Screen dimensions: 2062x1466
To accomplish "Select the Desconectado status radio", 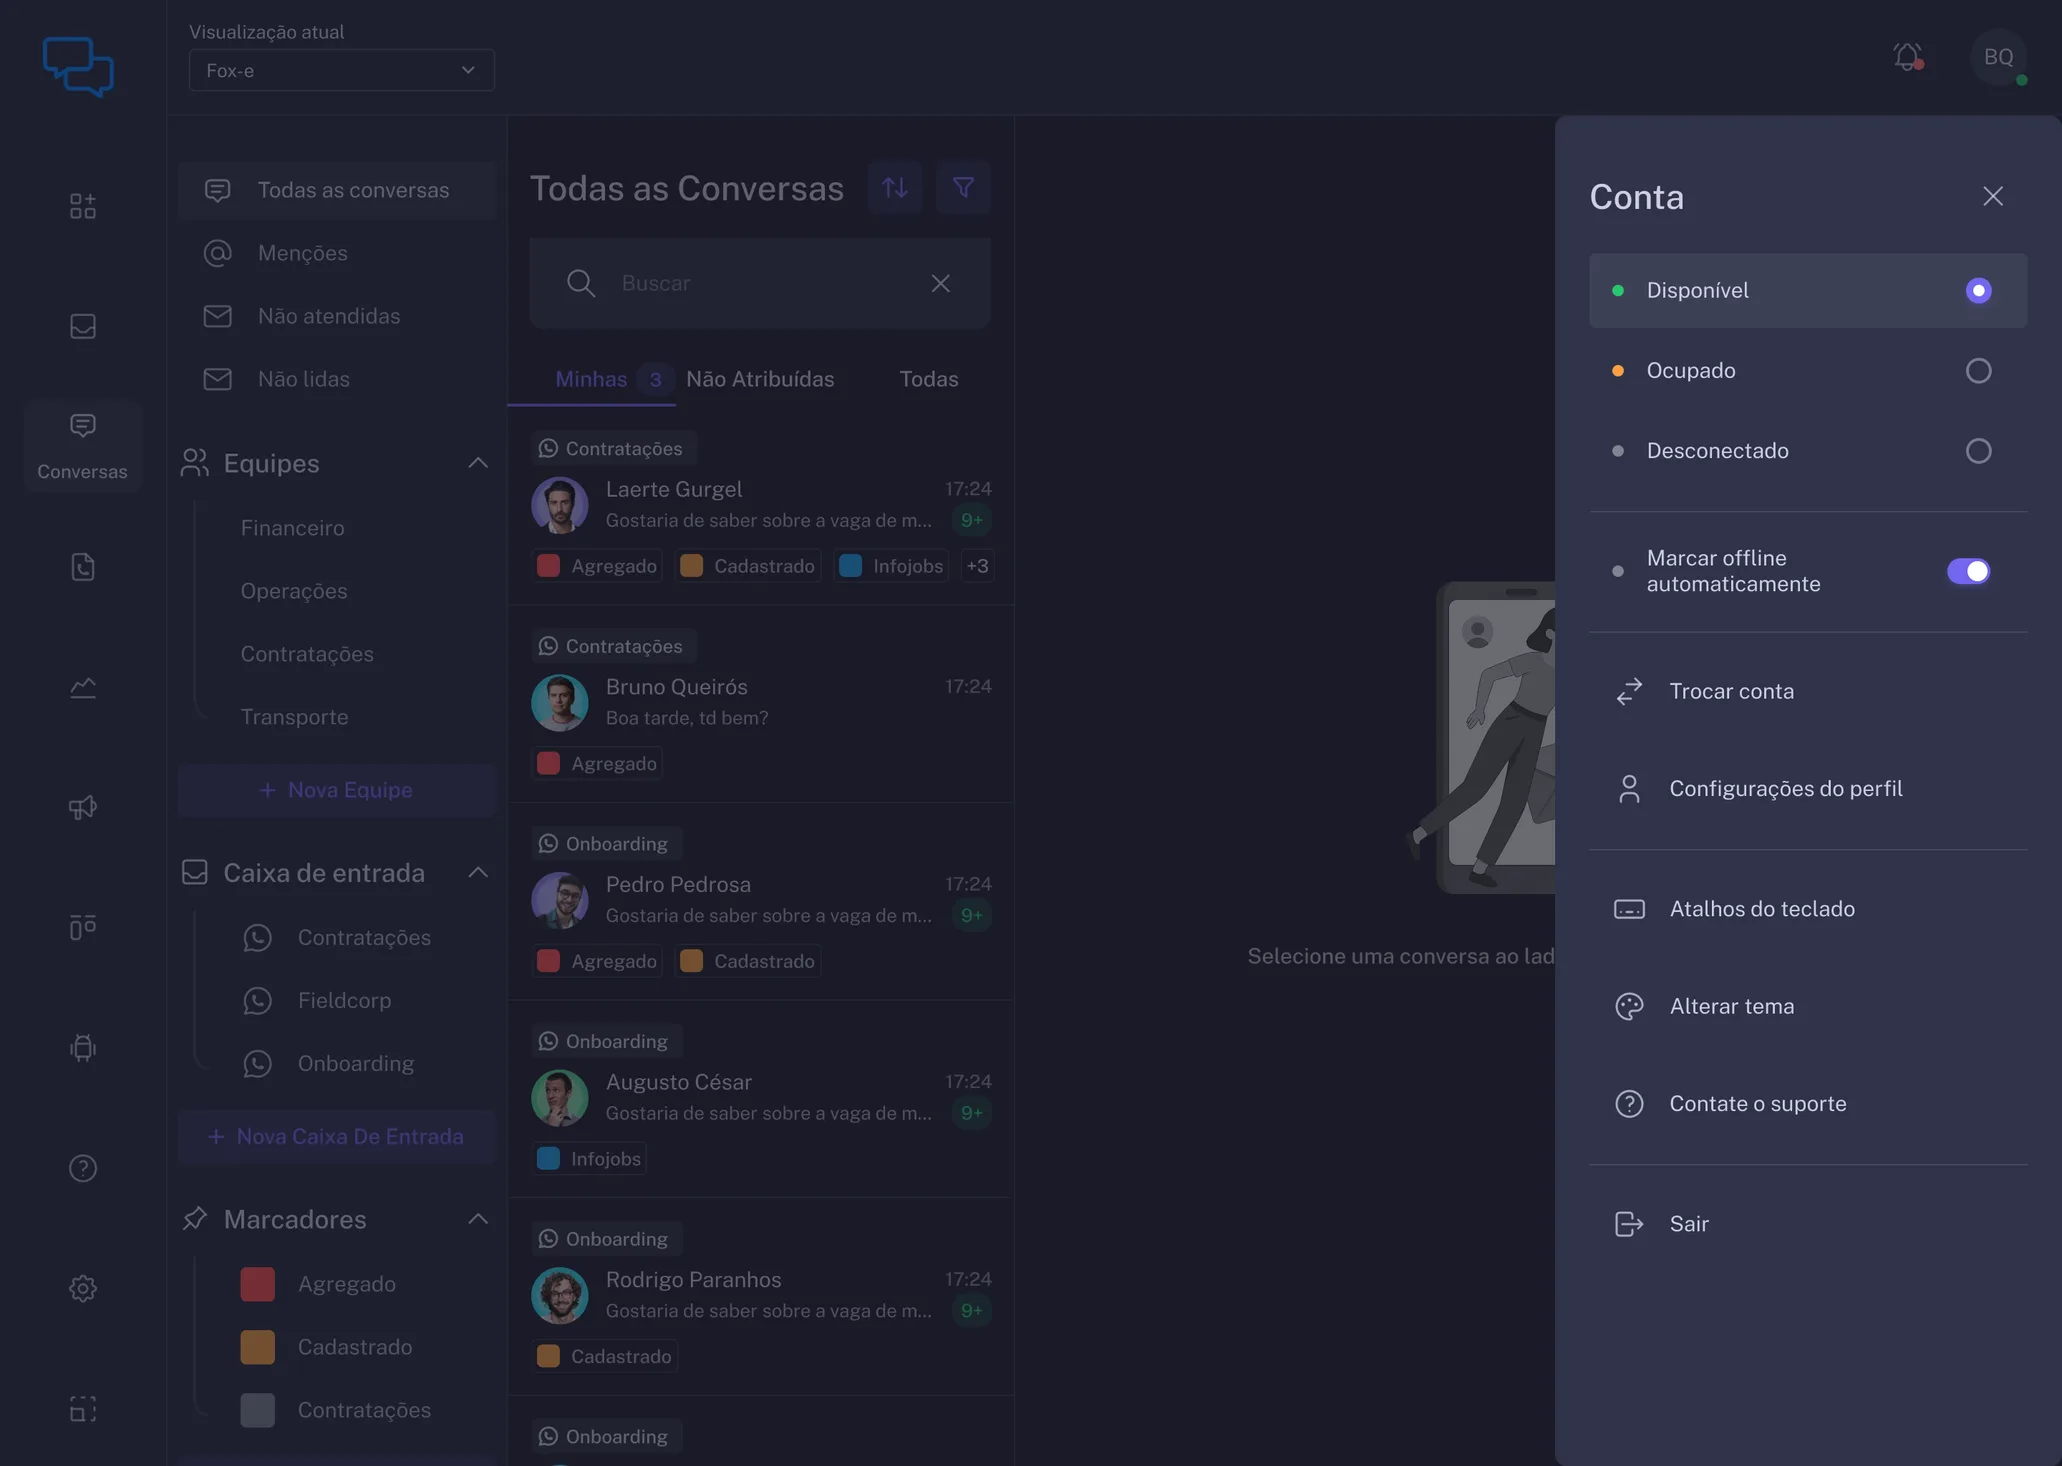I will 1978,451.
